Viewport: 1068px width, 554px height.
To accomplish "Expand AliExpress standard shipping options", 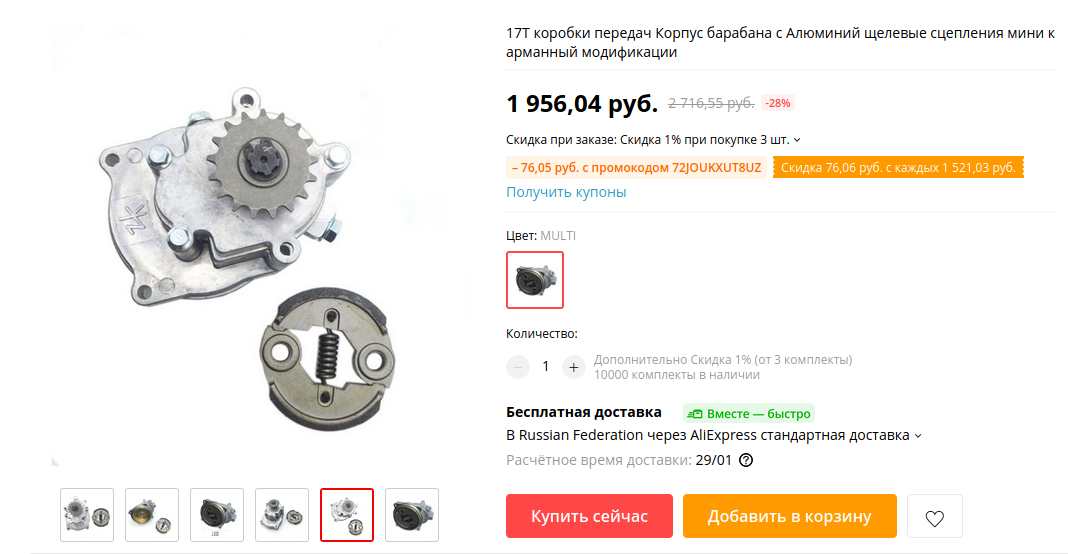I will pos(917,436).
